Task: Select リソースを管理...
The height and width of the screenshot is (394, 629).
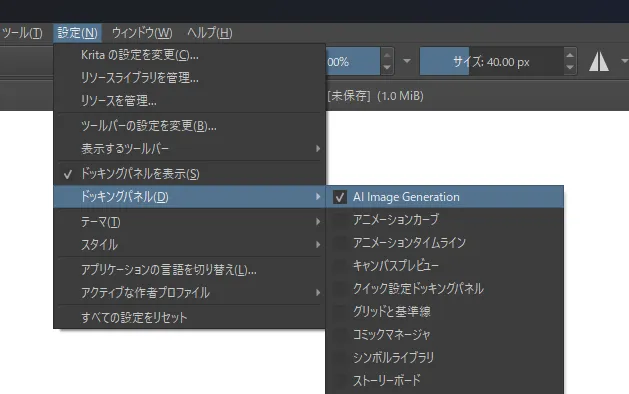Action: click(189, 100)
